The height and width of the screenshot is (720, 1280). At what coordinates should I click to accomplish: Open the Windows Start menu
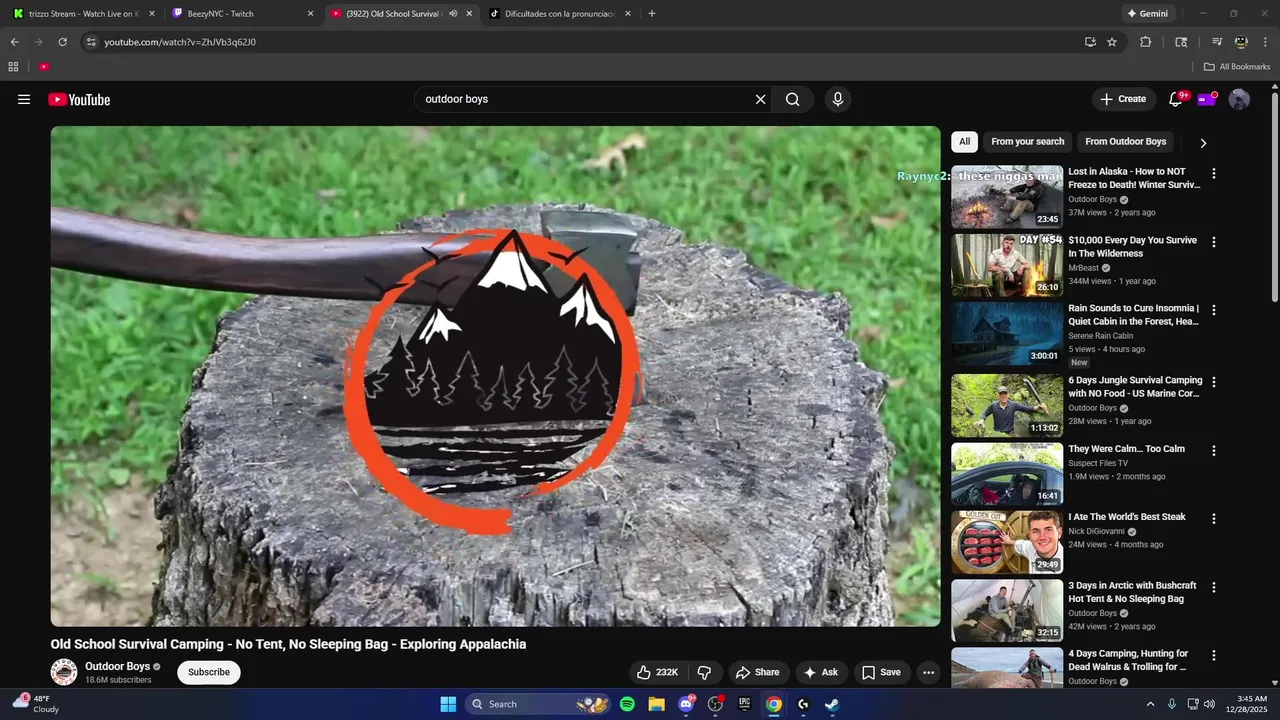pyautogui.click(x=448, y=704)
